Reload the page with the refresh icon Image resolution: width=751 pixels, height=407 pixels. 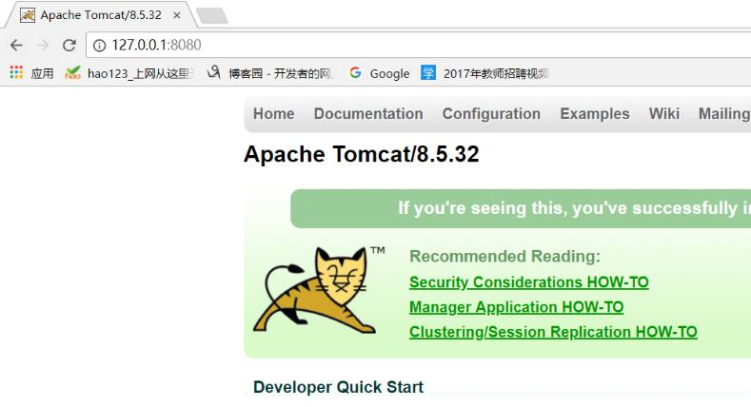[x=69, y=45]
